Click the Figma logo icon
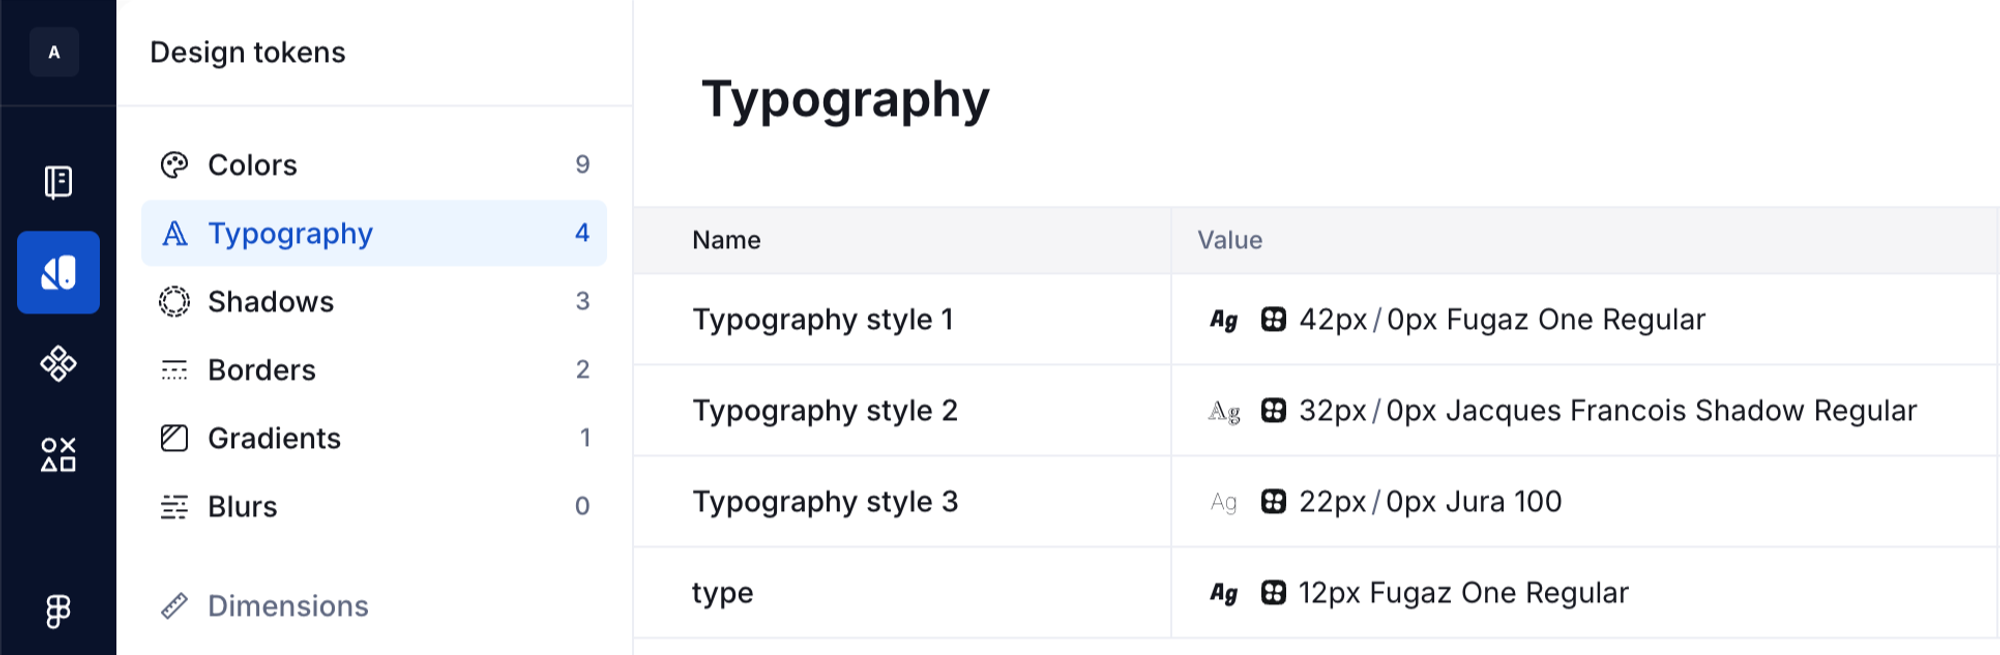This screenshot has height=655, width=2000. tap(58, 611)
